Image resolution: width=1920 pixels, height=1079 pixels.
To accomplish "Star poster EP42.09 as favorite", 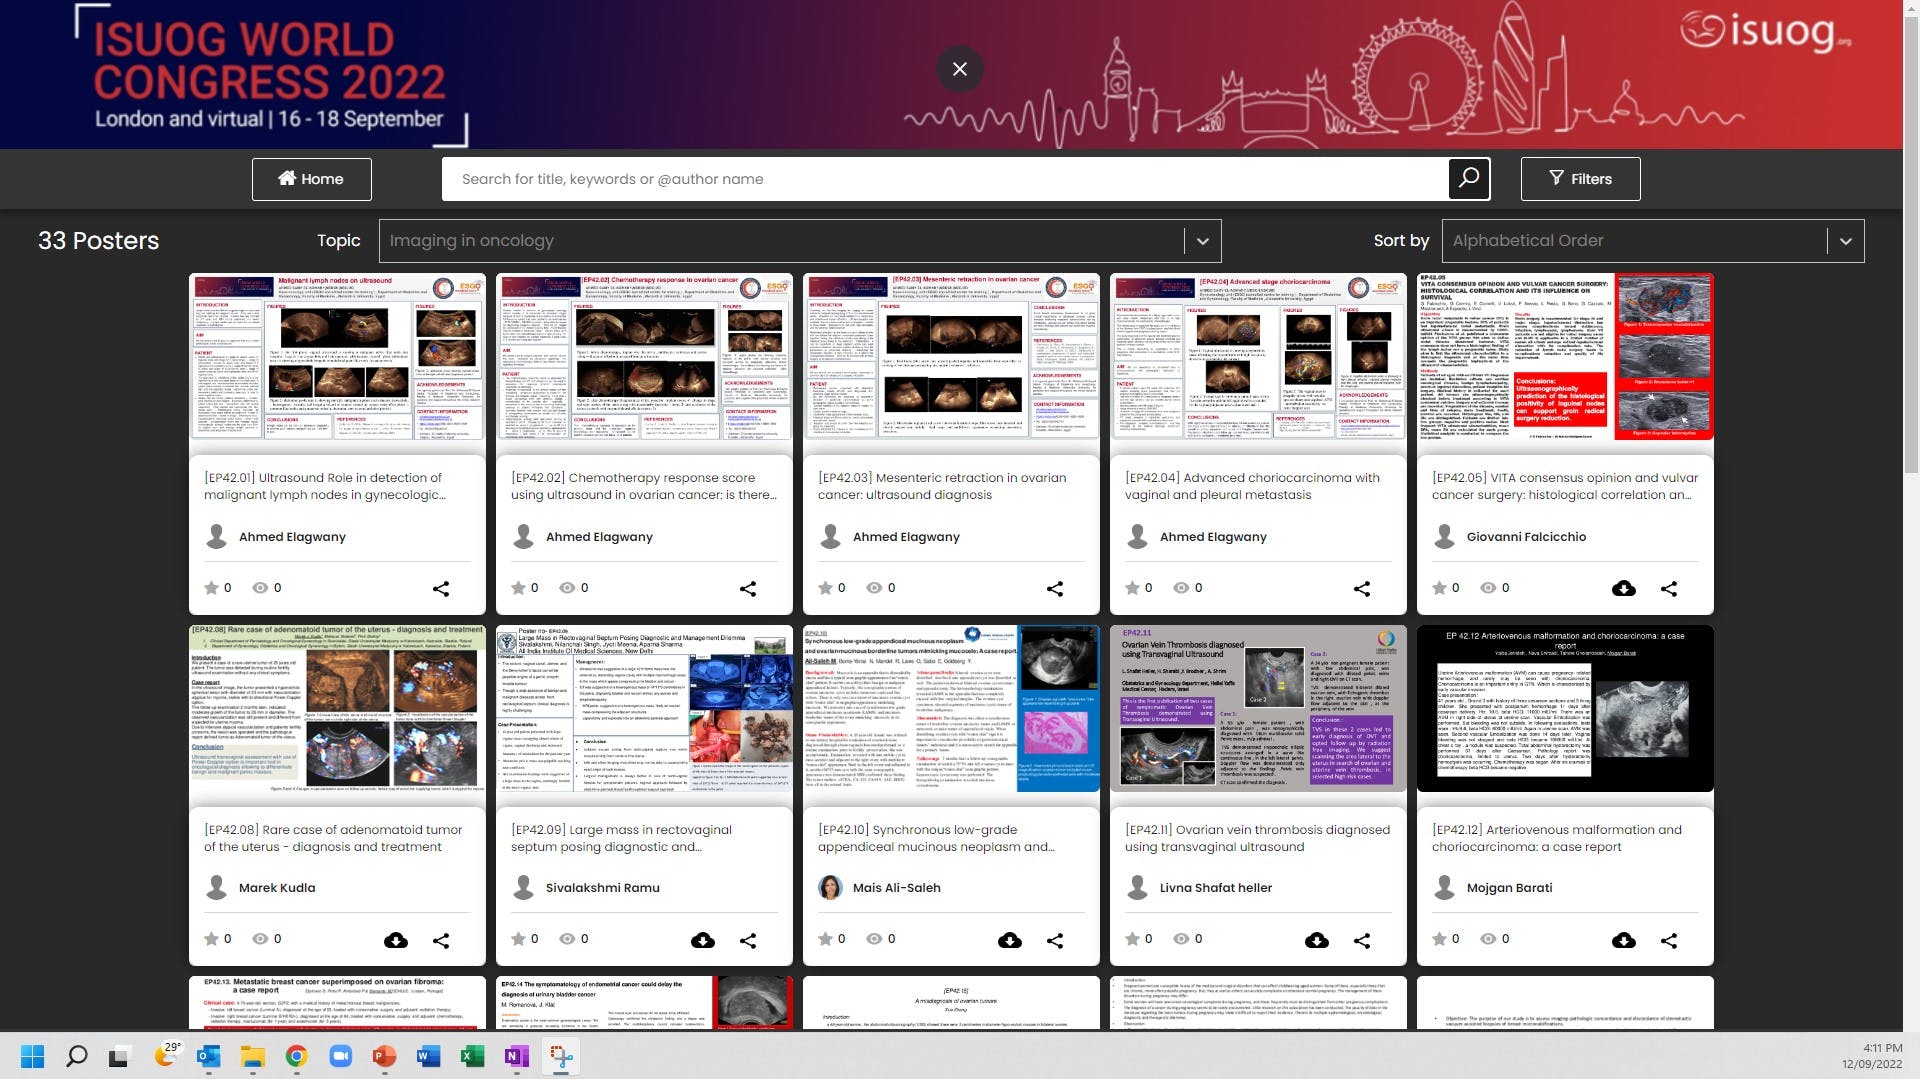I will [518, 939].
